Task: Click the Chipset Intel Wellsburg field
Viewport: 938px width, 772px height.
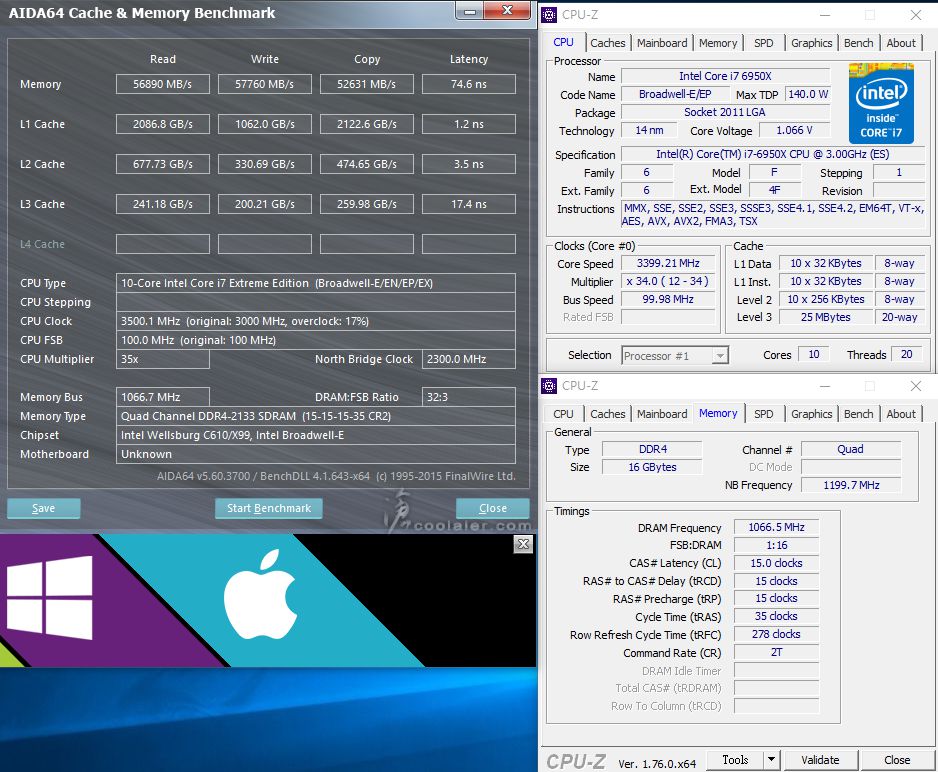Action: click(x=316, y=435)
